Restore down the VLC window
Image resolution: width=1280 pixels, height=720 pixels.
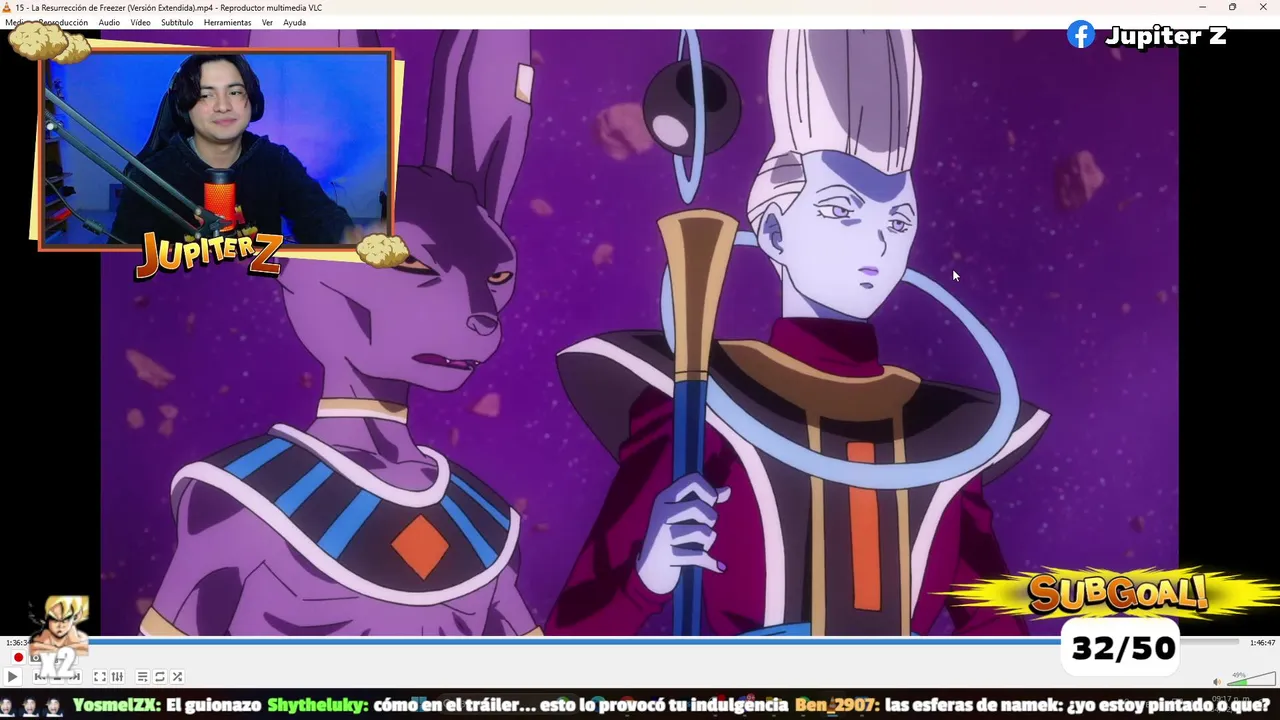click(1232, 7)
